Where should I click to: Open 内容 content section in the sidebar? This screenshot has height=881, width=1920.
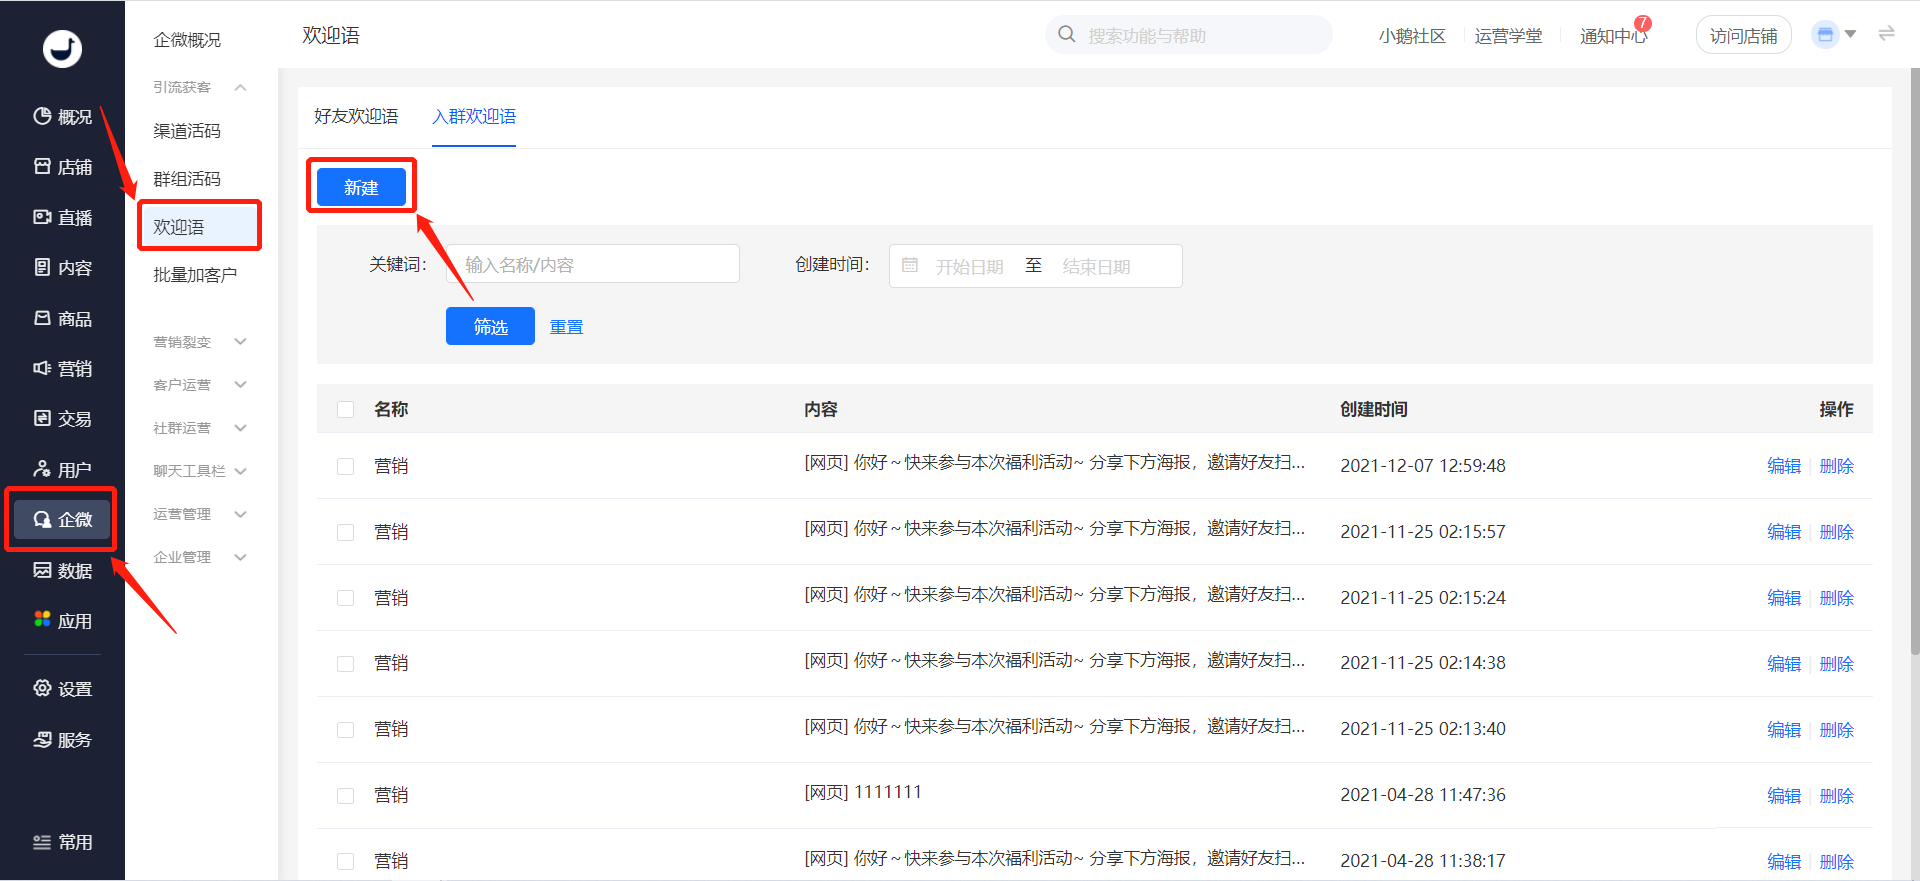coord(62,268)
